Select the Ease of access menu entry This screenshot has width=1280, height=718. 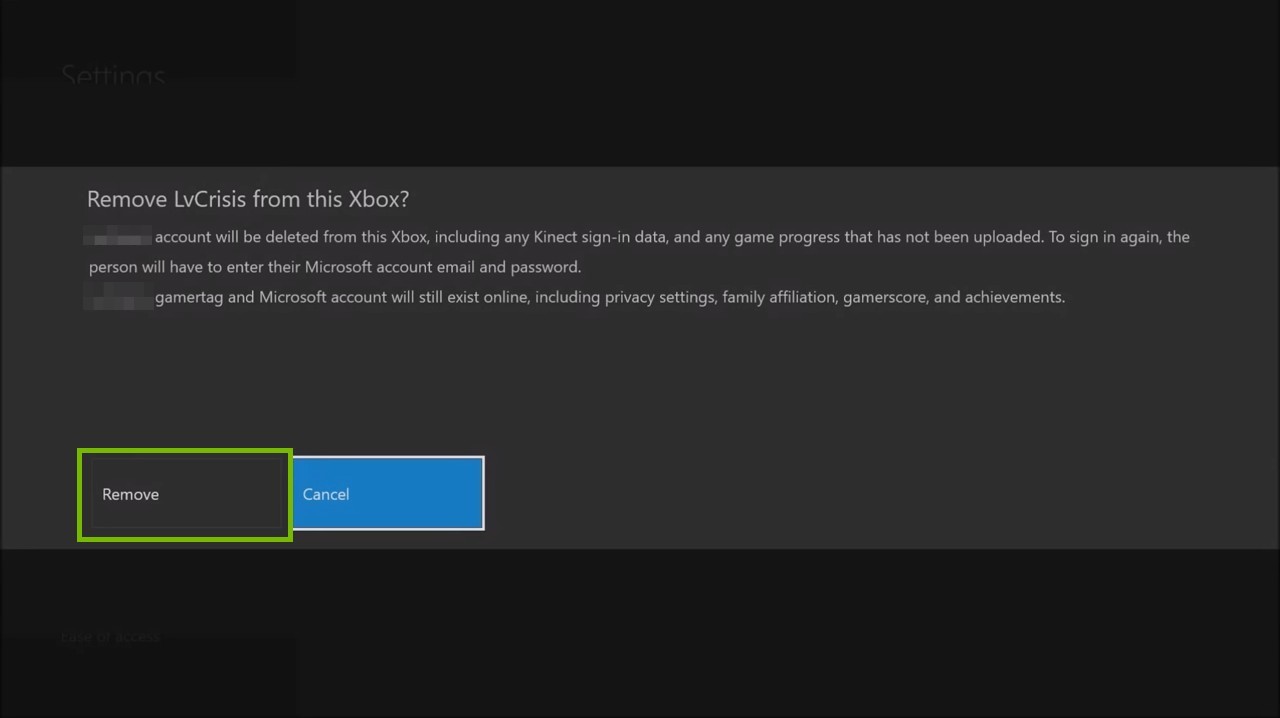[x=110, y=637]
